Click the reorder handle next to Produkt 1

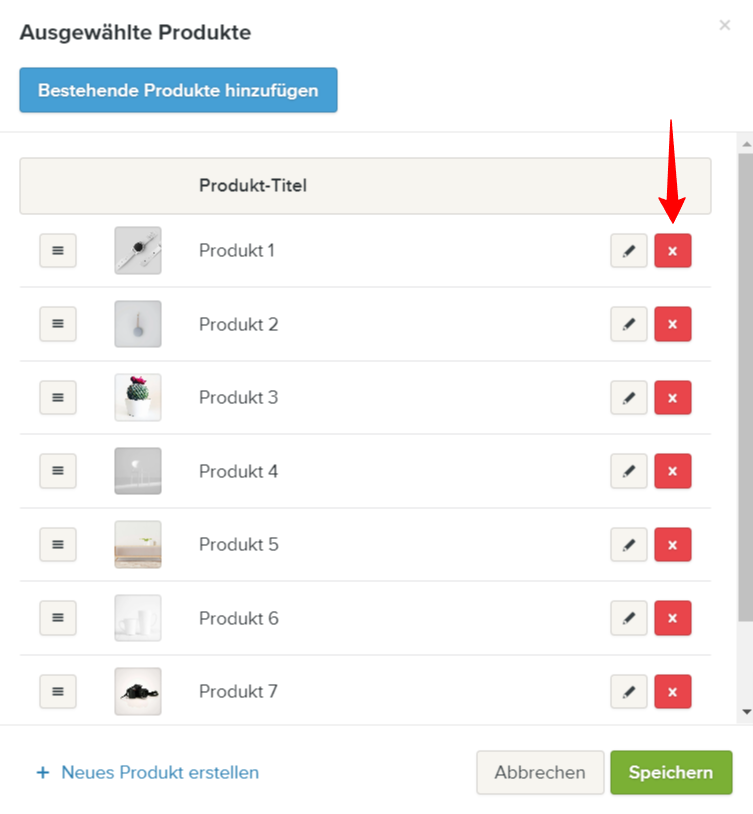pos(58,251)
